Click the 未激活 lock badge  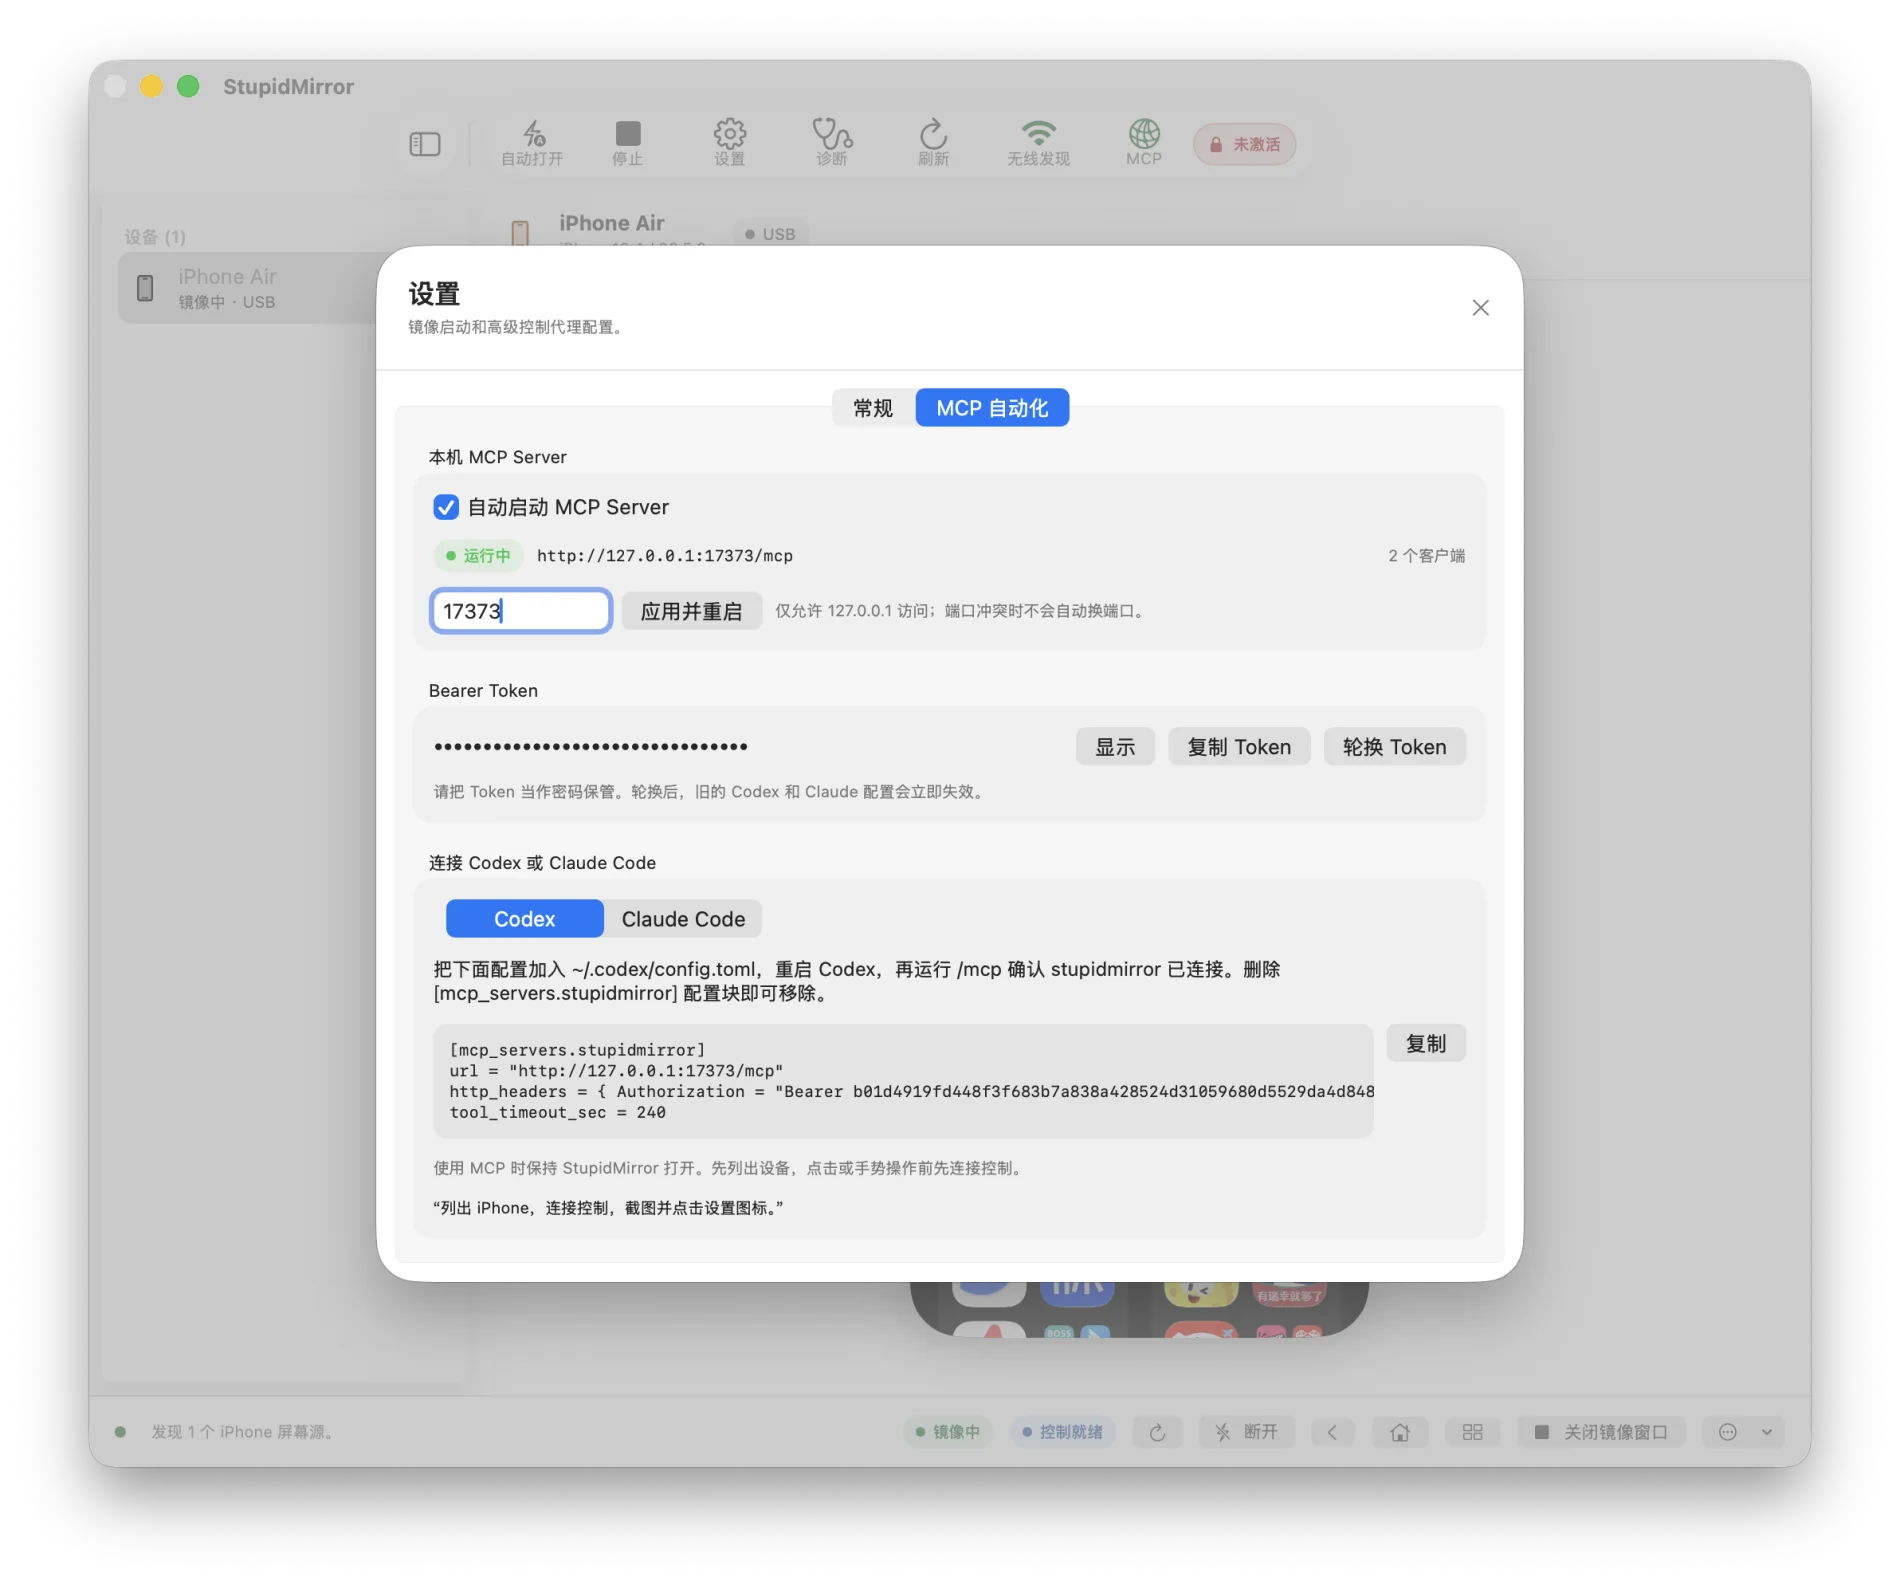pos(1245,144)
